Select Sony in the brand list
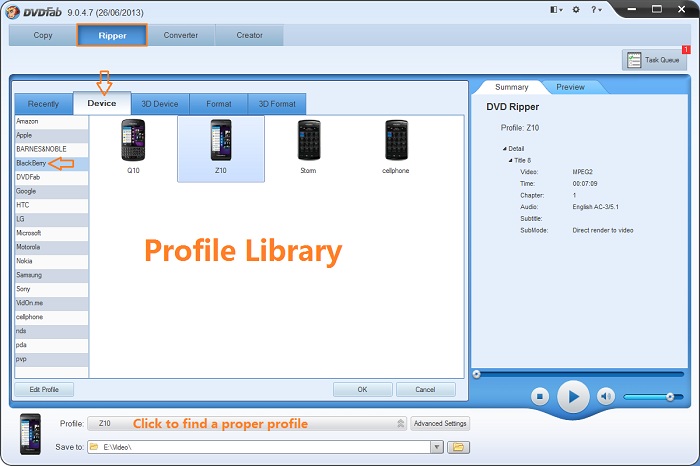The width and height of the screenshot is (700, 466). 51,289
